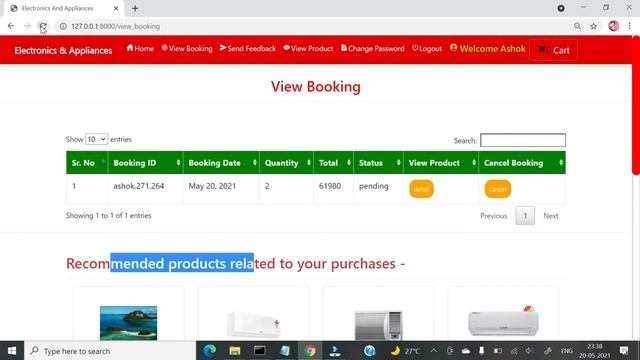This screenshot has height=360, width=640.
Task: Open the Cart button
Action: pos(553,50)
